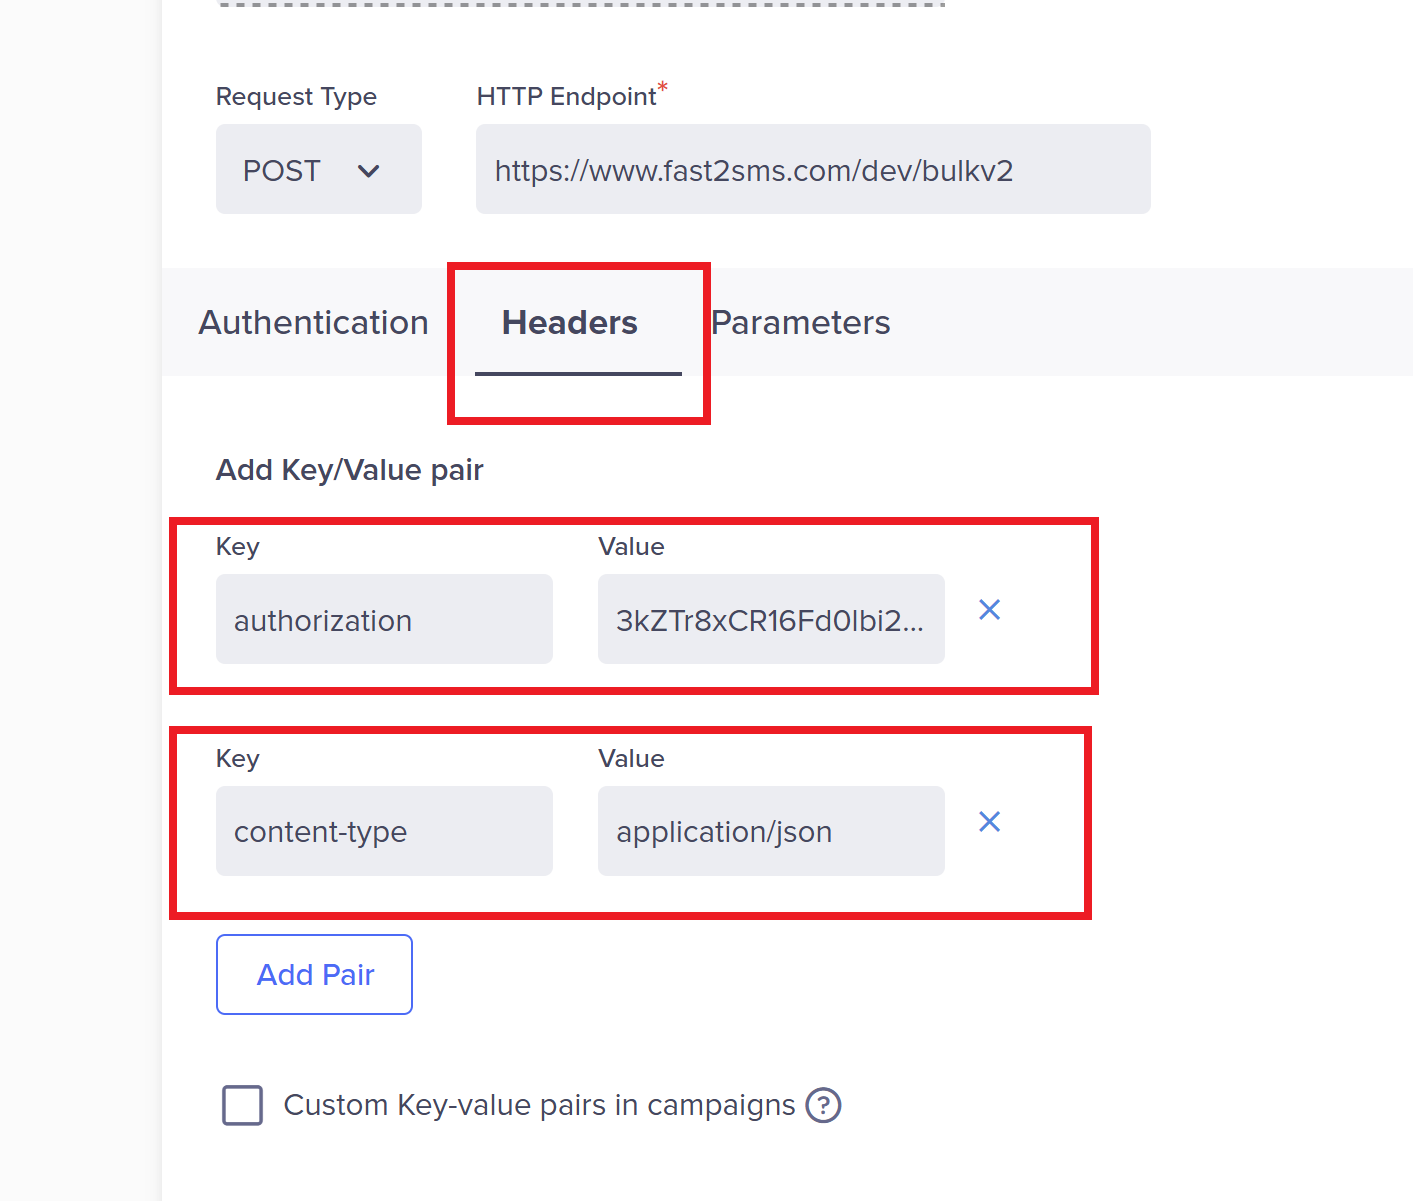
Task: Click the 'Custom Key-value pairs in campaigns' label
Action: 539,1105
